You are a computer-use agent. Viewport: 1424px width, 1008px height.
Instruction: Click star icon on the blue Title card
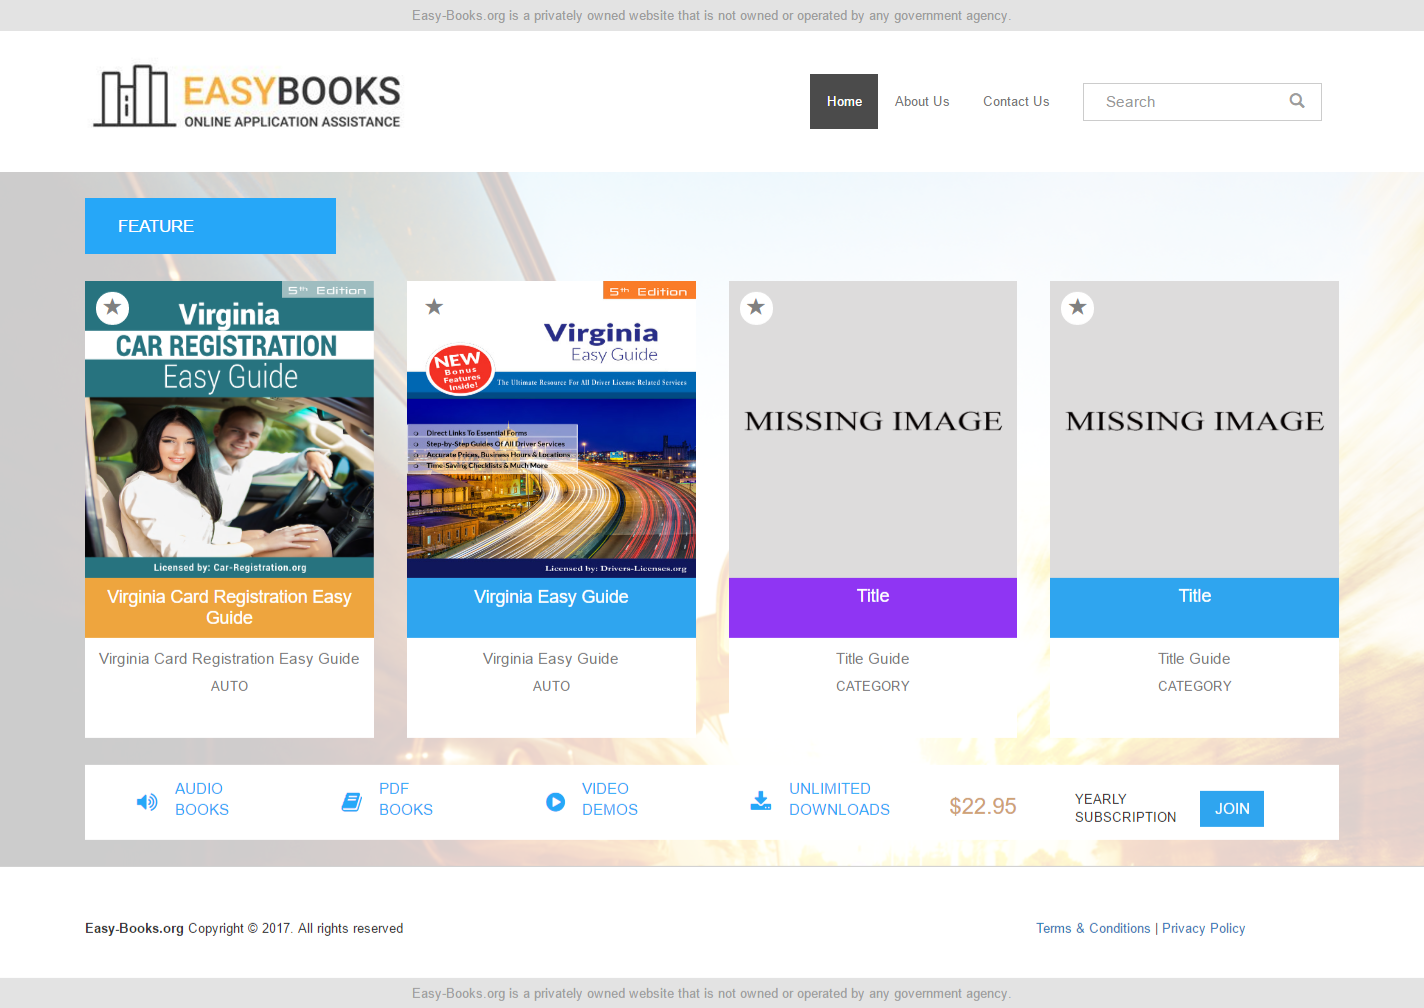[1078, 308]
